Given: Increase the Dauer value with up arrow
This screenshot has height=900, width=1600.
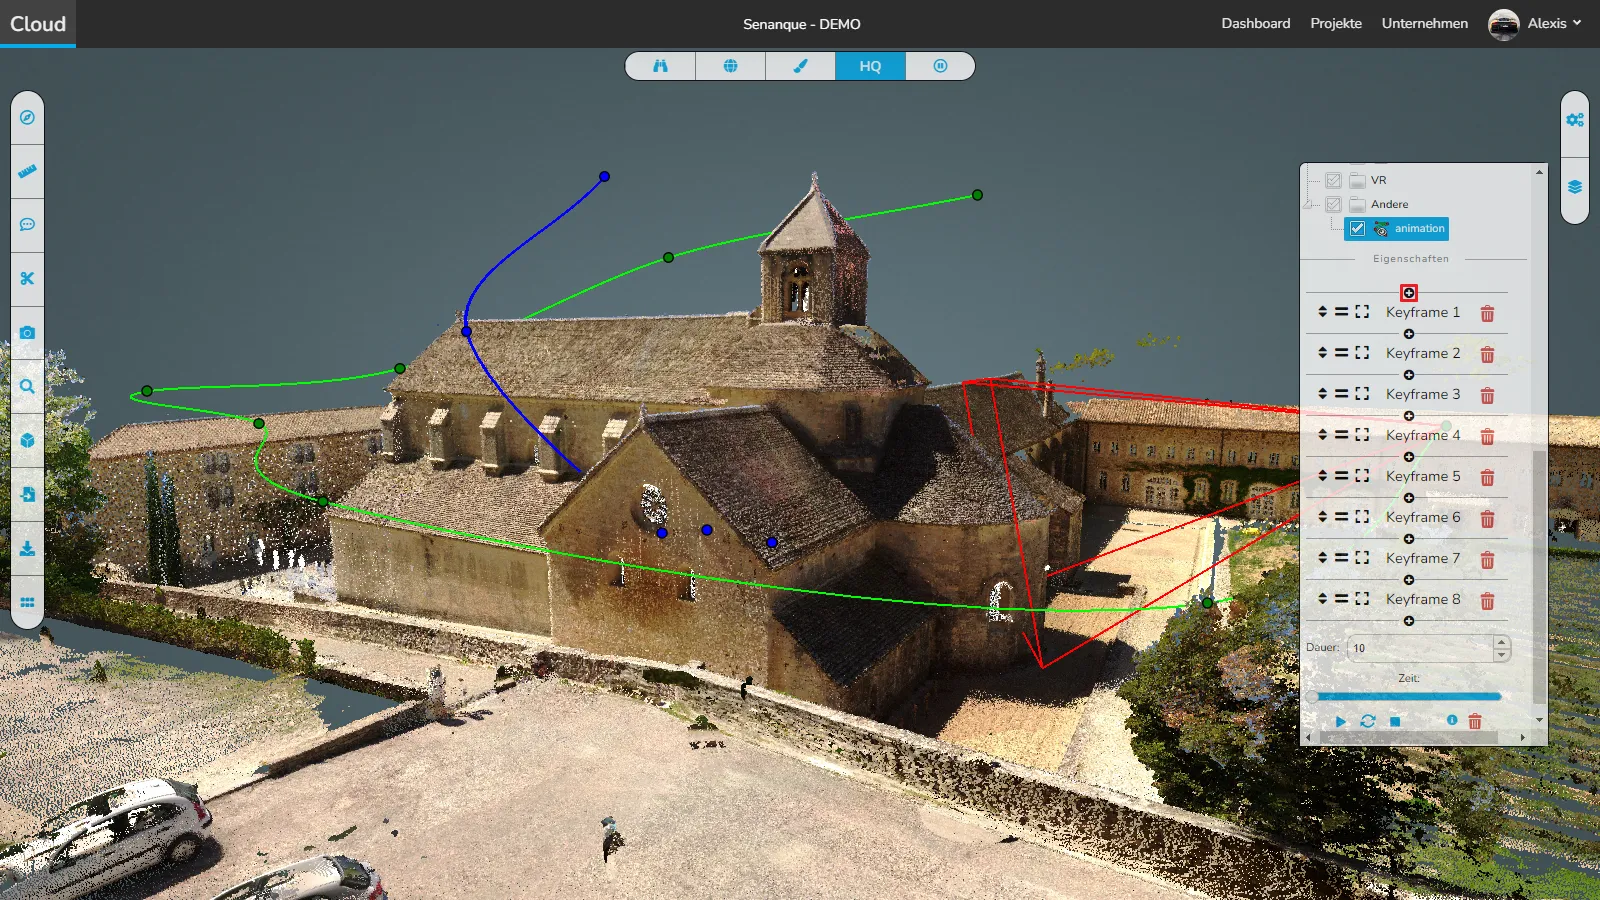Looking at the screenshot, I should click(1501, 641).
